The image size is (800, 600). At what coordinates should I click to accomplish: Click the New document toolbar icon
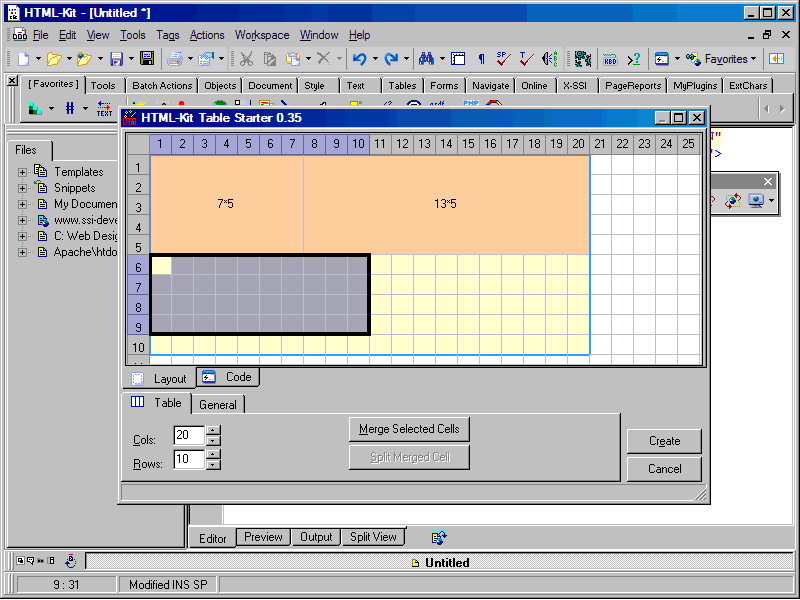point(23,59)
